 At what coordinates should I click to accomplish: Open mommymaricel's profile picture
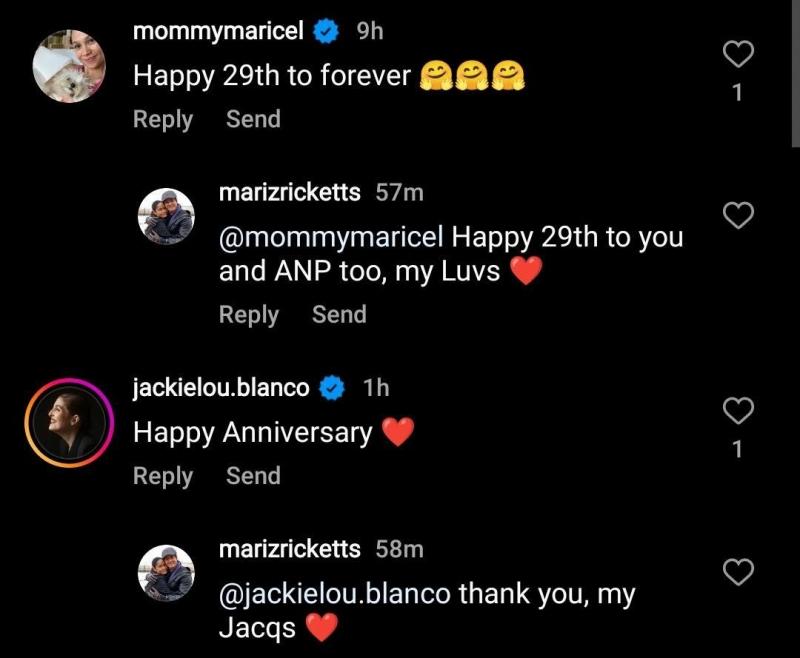coord(69,65)
